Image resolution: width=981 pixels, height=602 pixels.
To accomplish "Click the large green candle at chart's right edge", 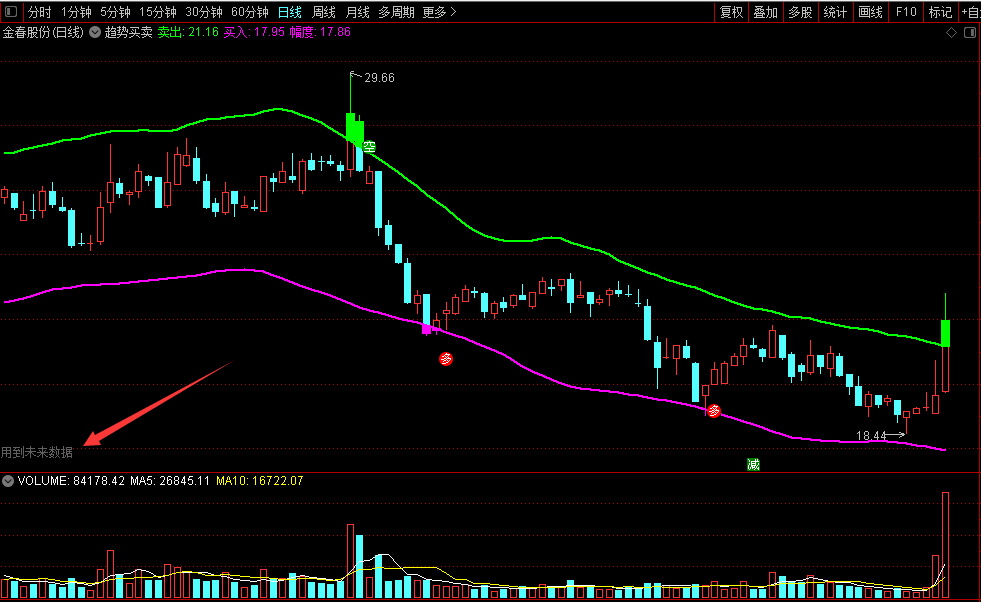I will point(945,333).
